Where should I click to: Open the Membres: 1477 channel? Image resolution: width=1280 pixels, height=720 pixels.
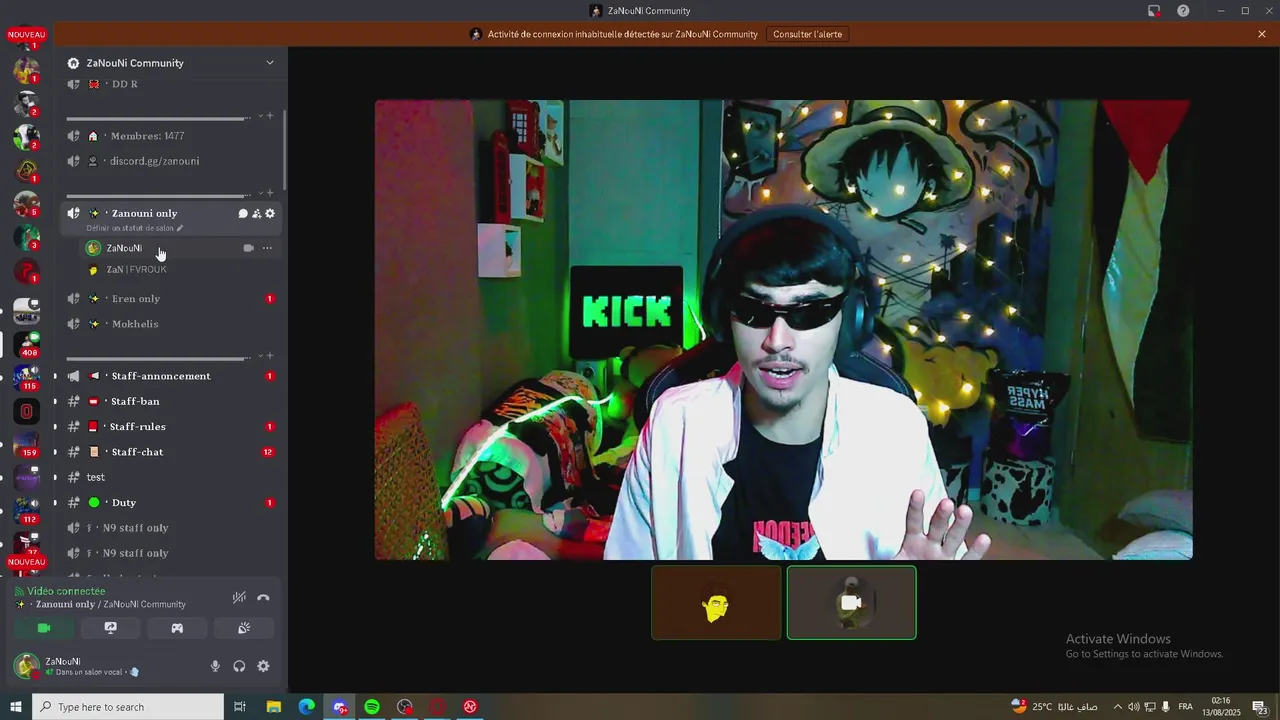[170, 136]
